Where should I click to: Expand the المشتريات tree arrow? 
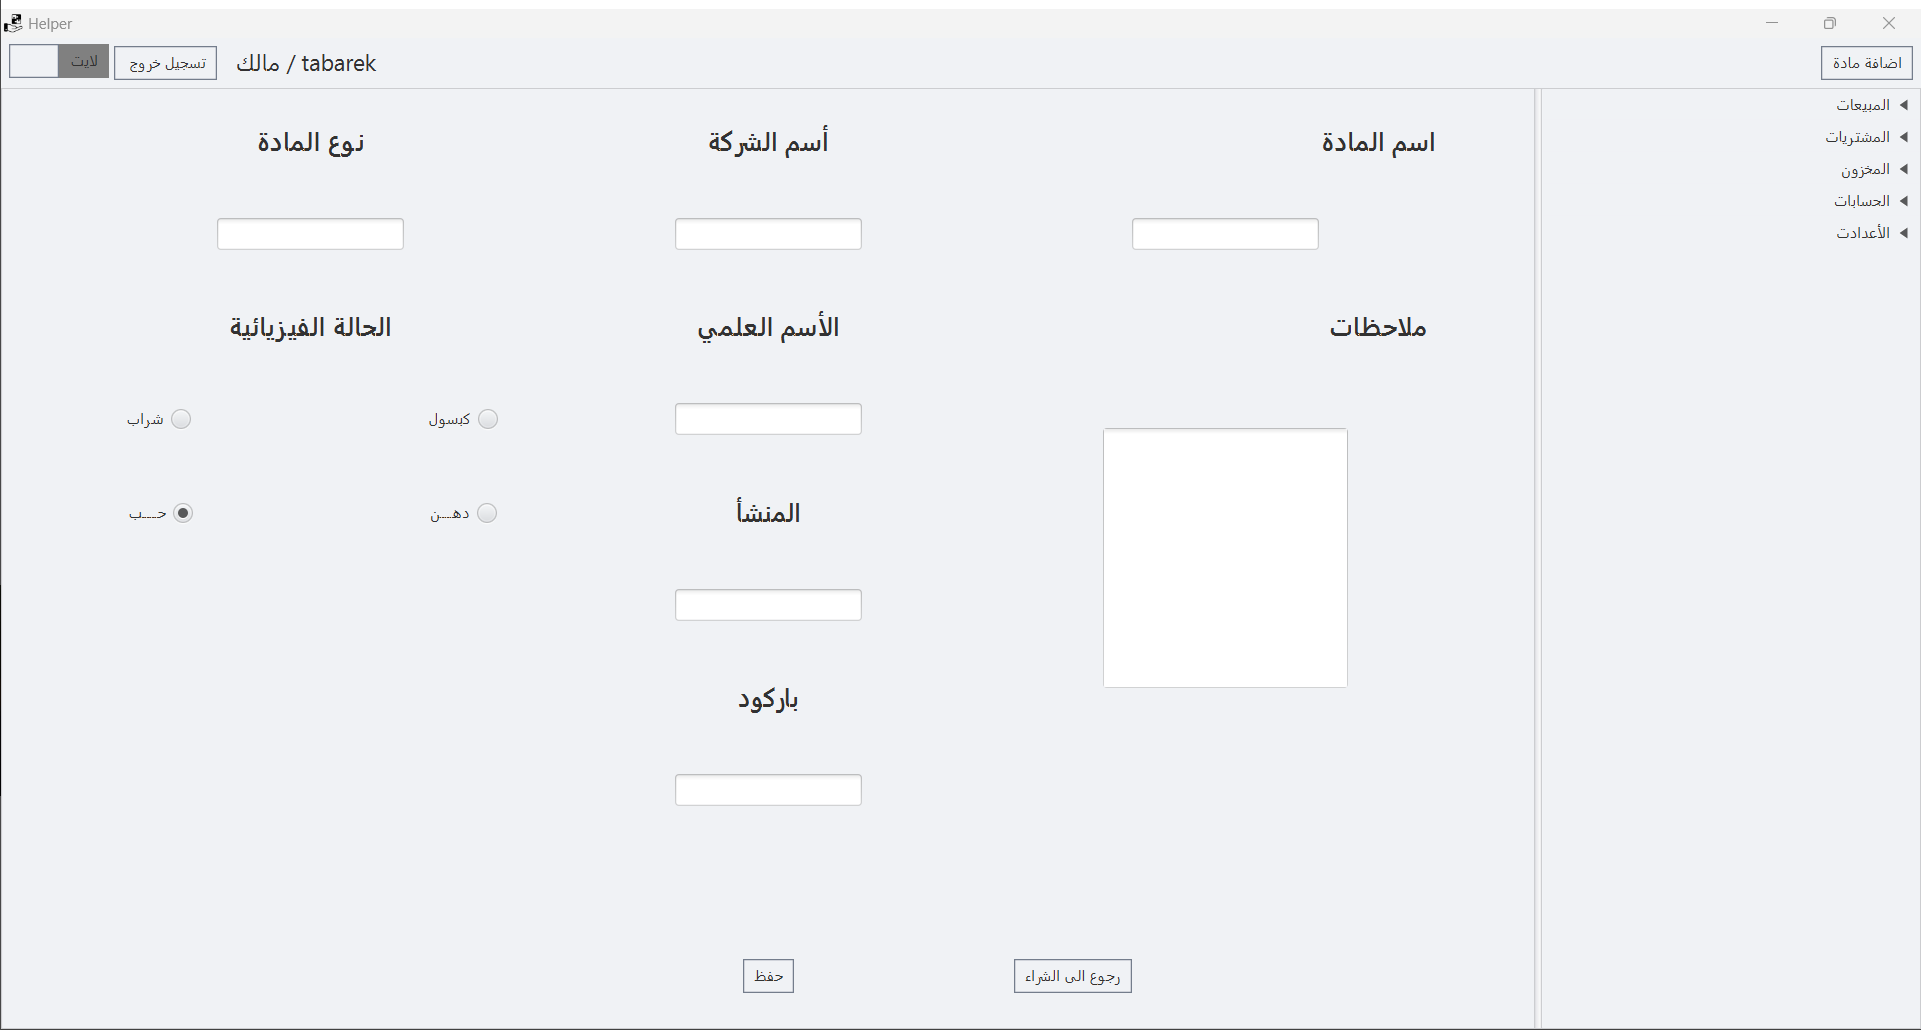(x=1904, y=137)
